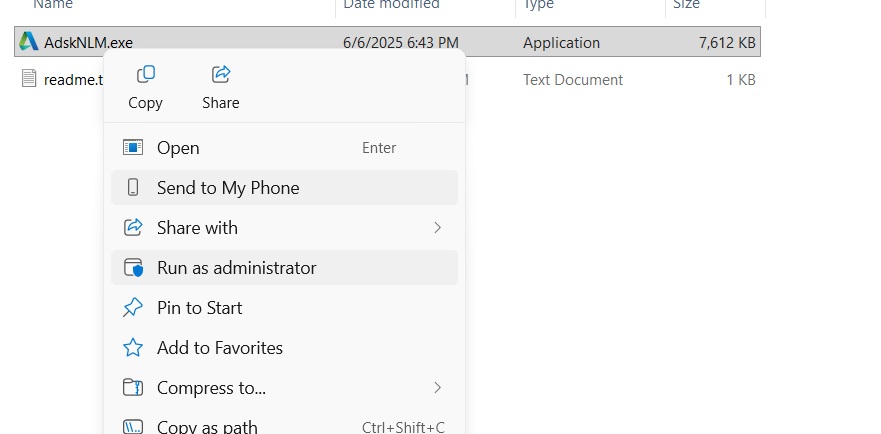Select the readme text file icon
881x434 pixels.
29,79
